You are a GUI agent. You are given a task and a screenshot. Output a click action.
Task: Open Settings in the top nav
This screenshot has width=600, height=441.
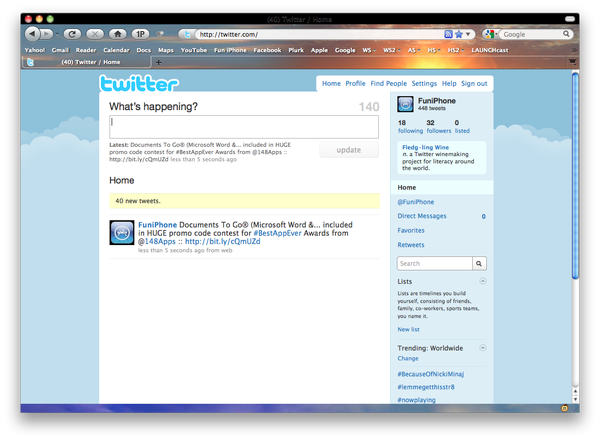(424, 83)
